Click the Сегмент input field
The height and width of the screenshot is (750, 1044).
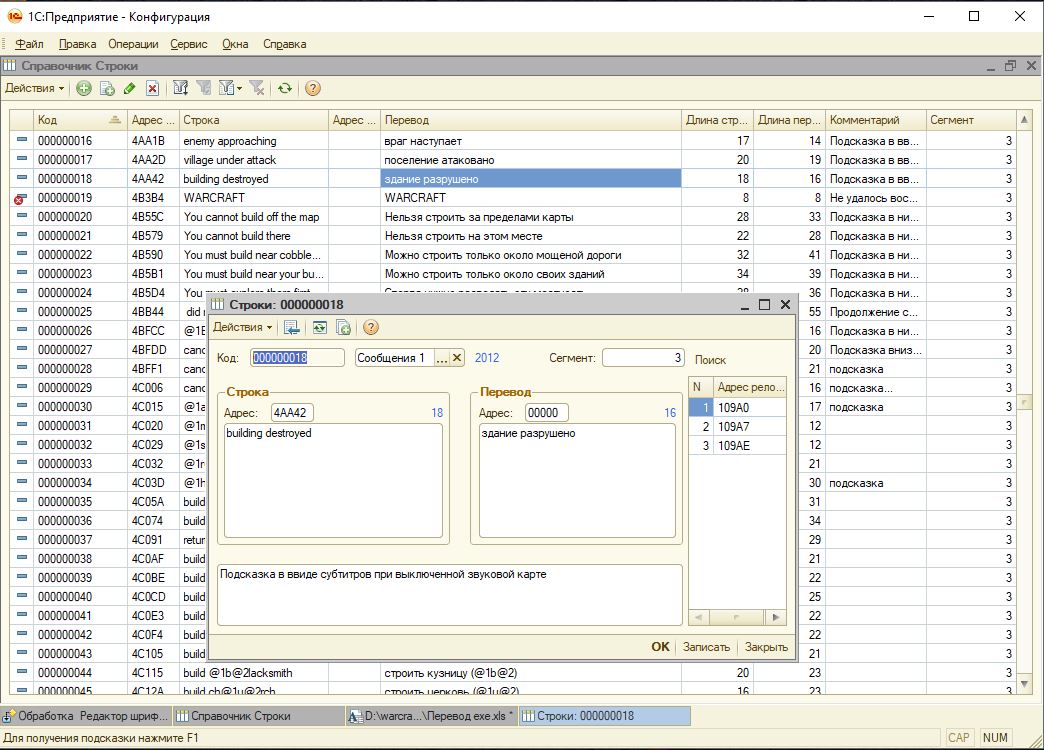(x=643, y=358)
